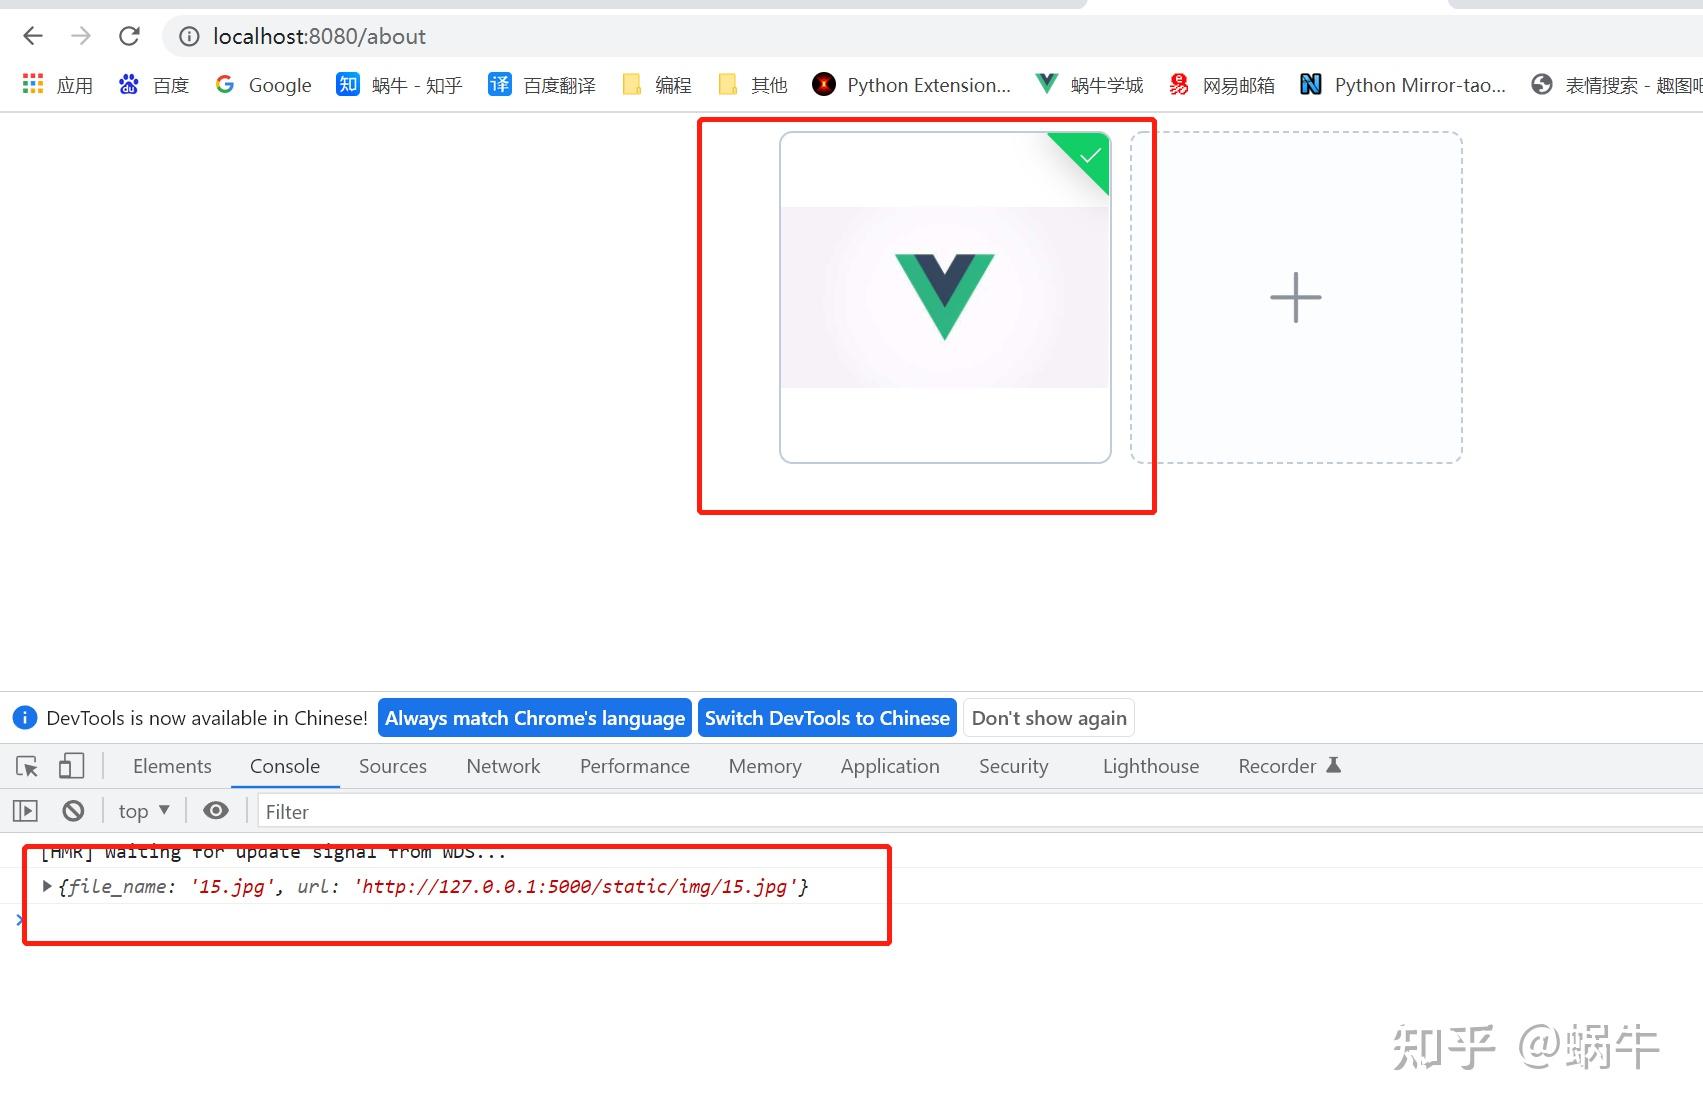Screen dimensions: 1703x1115
Task: Click the plus tile to add new image
Action: [x=1295, y=297]
